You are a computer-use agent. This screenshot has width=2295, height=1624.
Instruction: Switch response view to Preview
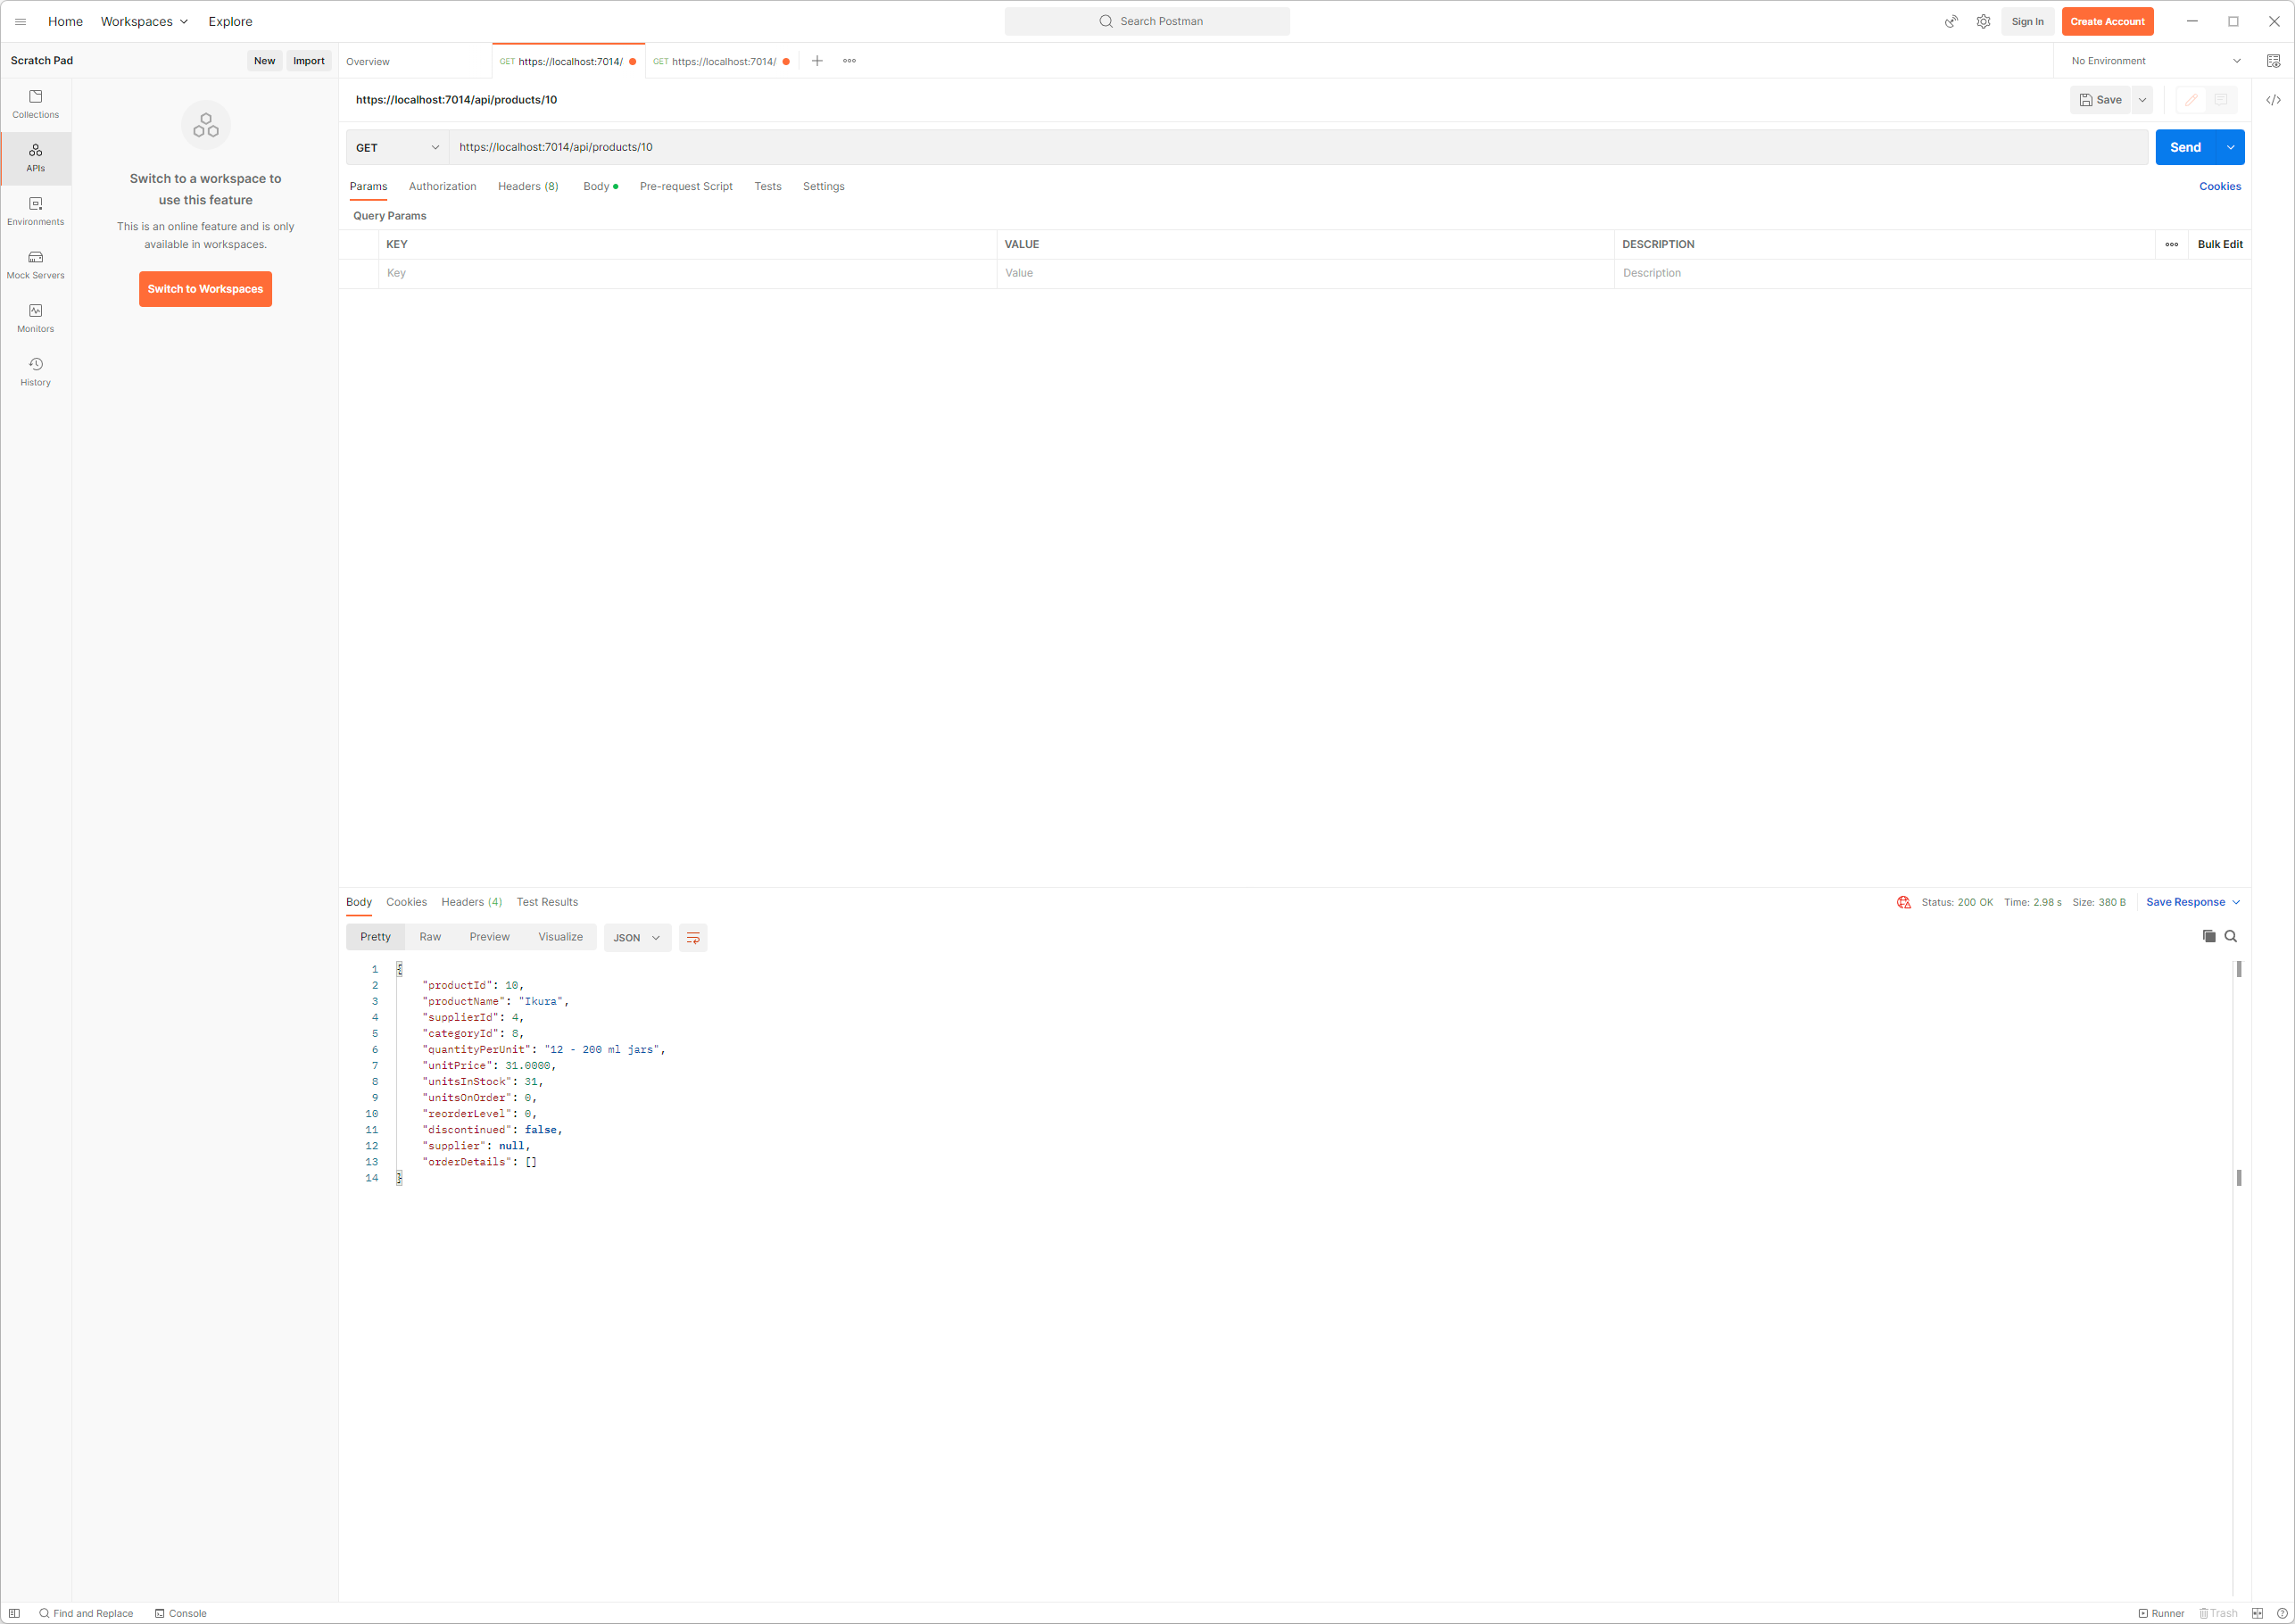(489, 937)
